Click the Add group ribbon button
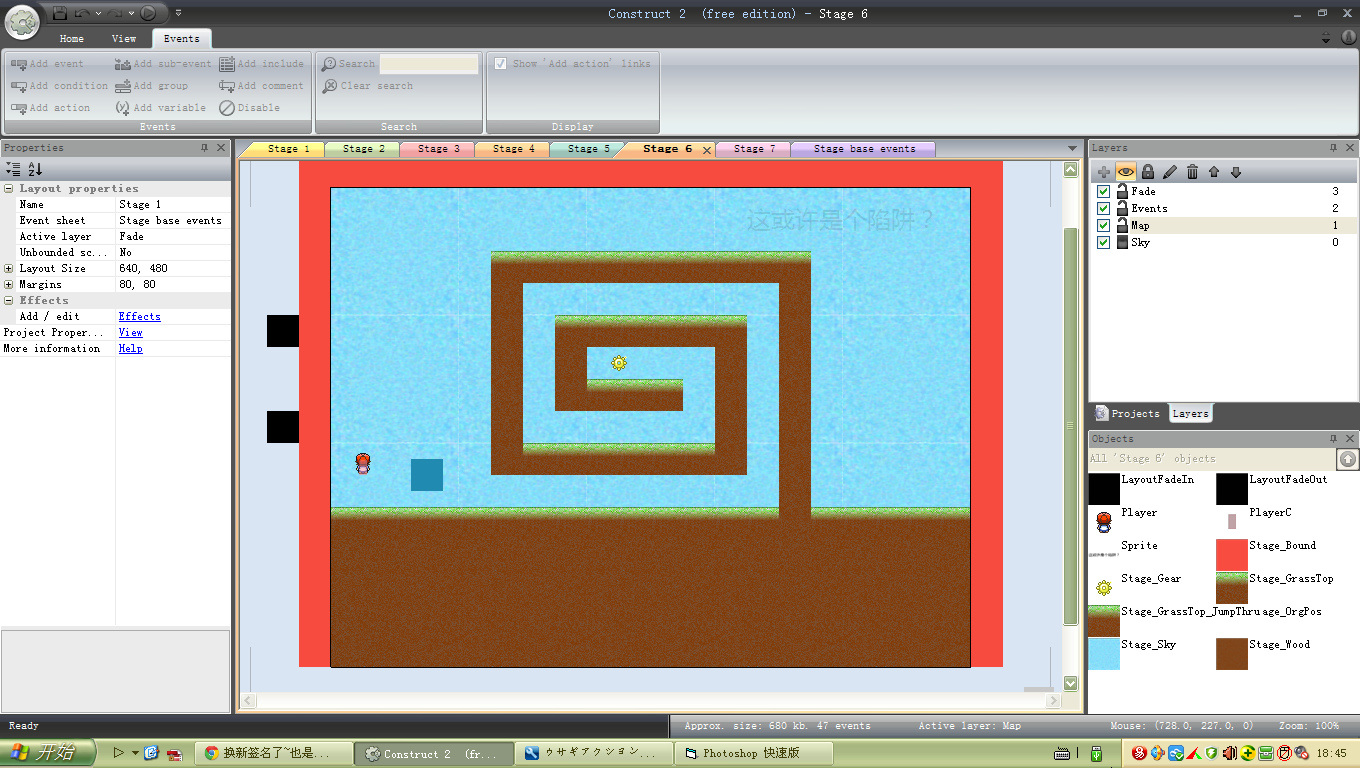Viewport: 1360px width, 768px height. point(151,86)
